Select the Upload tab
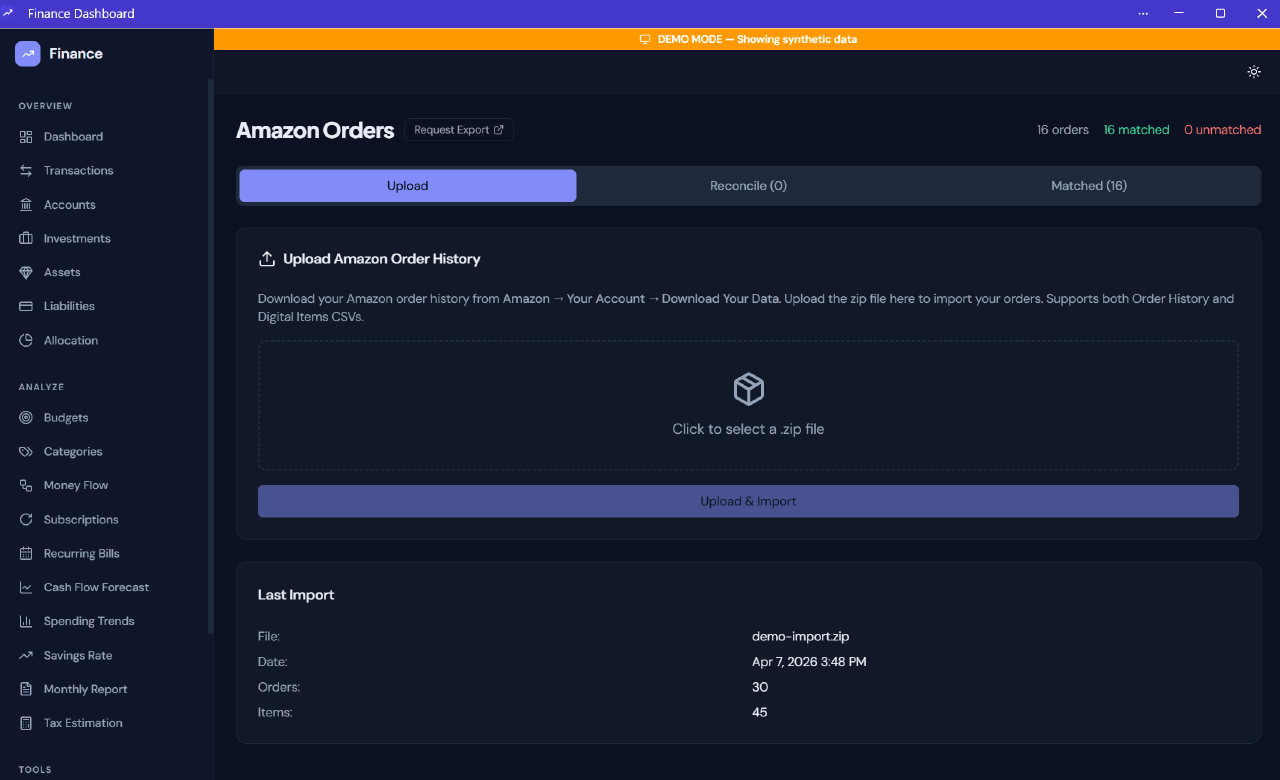The width and height of the screenshot is (1280, 780). click(407, 185)
